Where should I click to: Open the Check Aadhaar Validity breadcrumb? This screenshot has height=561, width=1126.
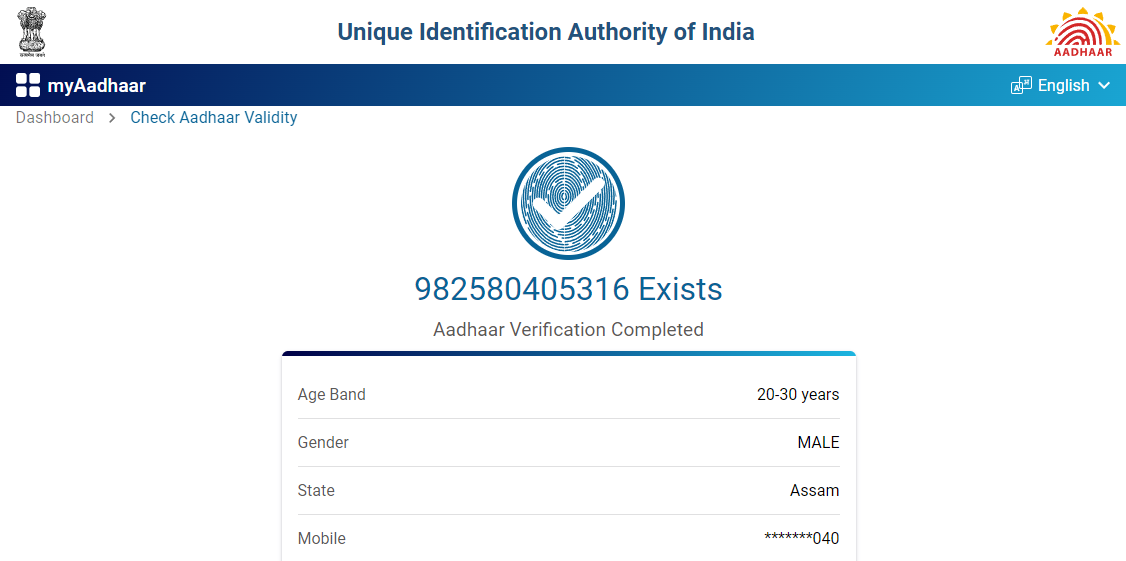pyautogui.click(x=214, y=118)
